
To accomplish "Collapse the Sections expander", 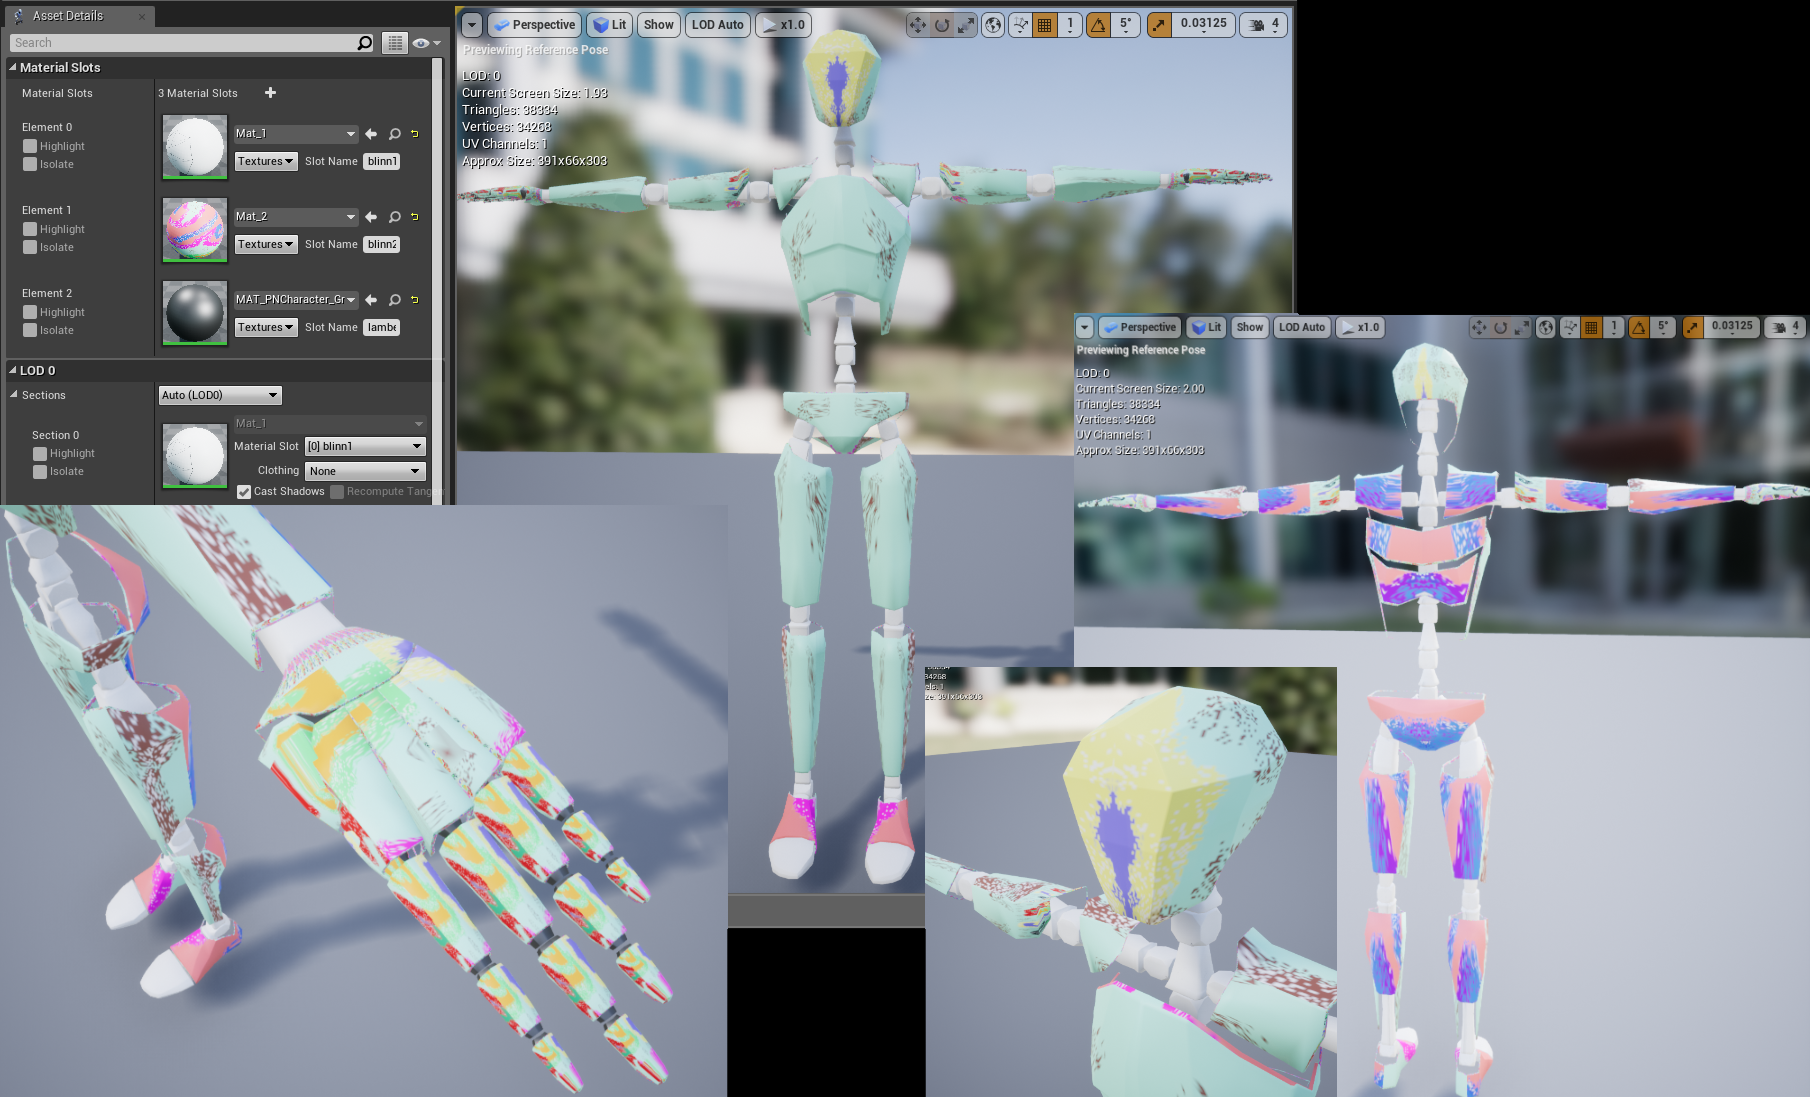I will 14,395.
